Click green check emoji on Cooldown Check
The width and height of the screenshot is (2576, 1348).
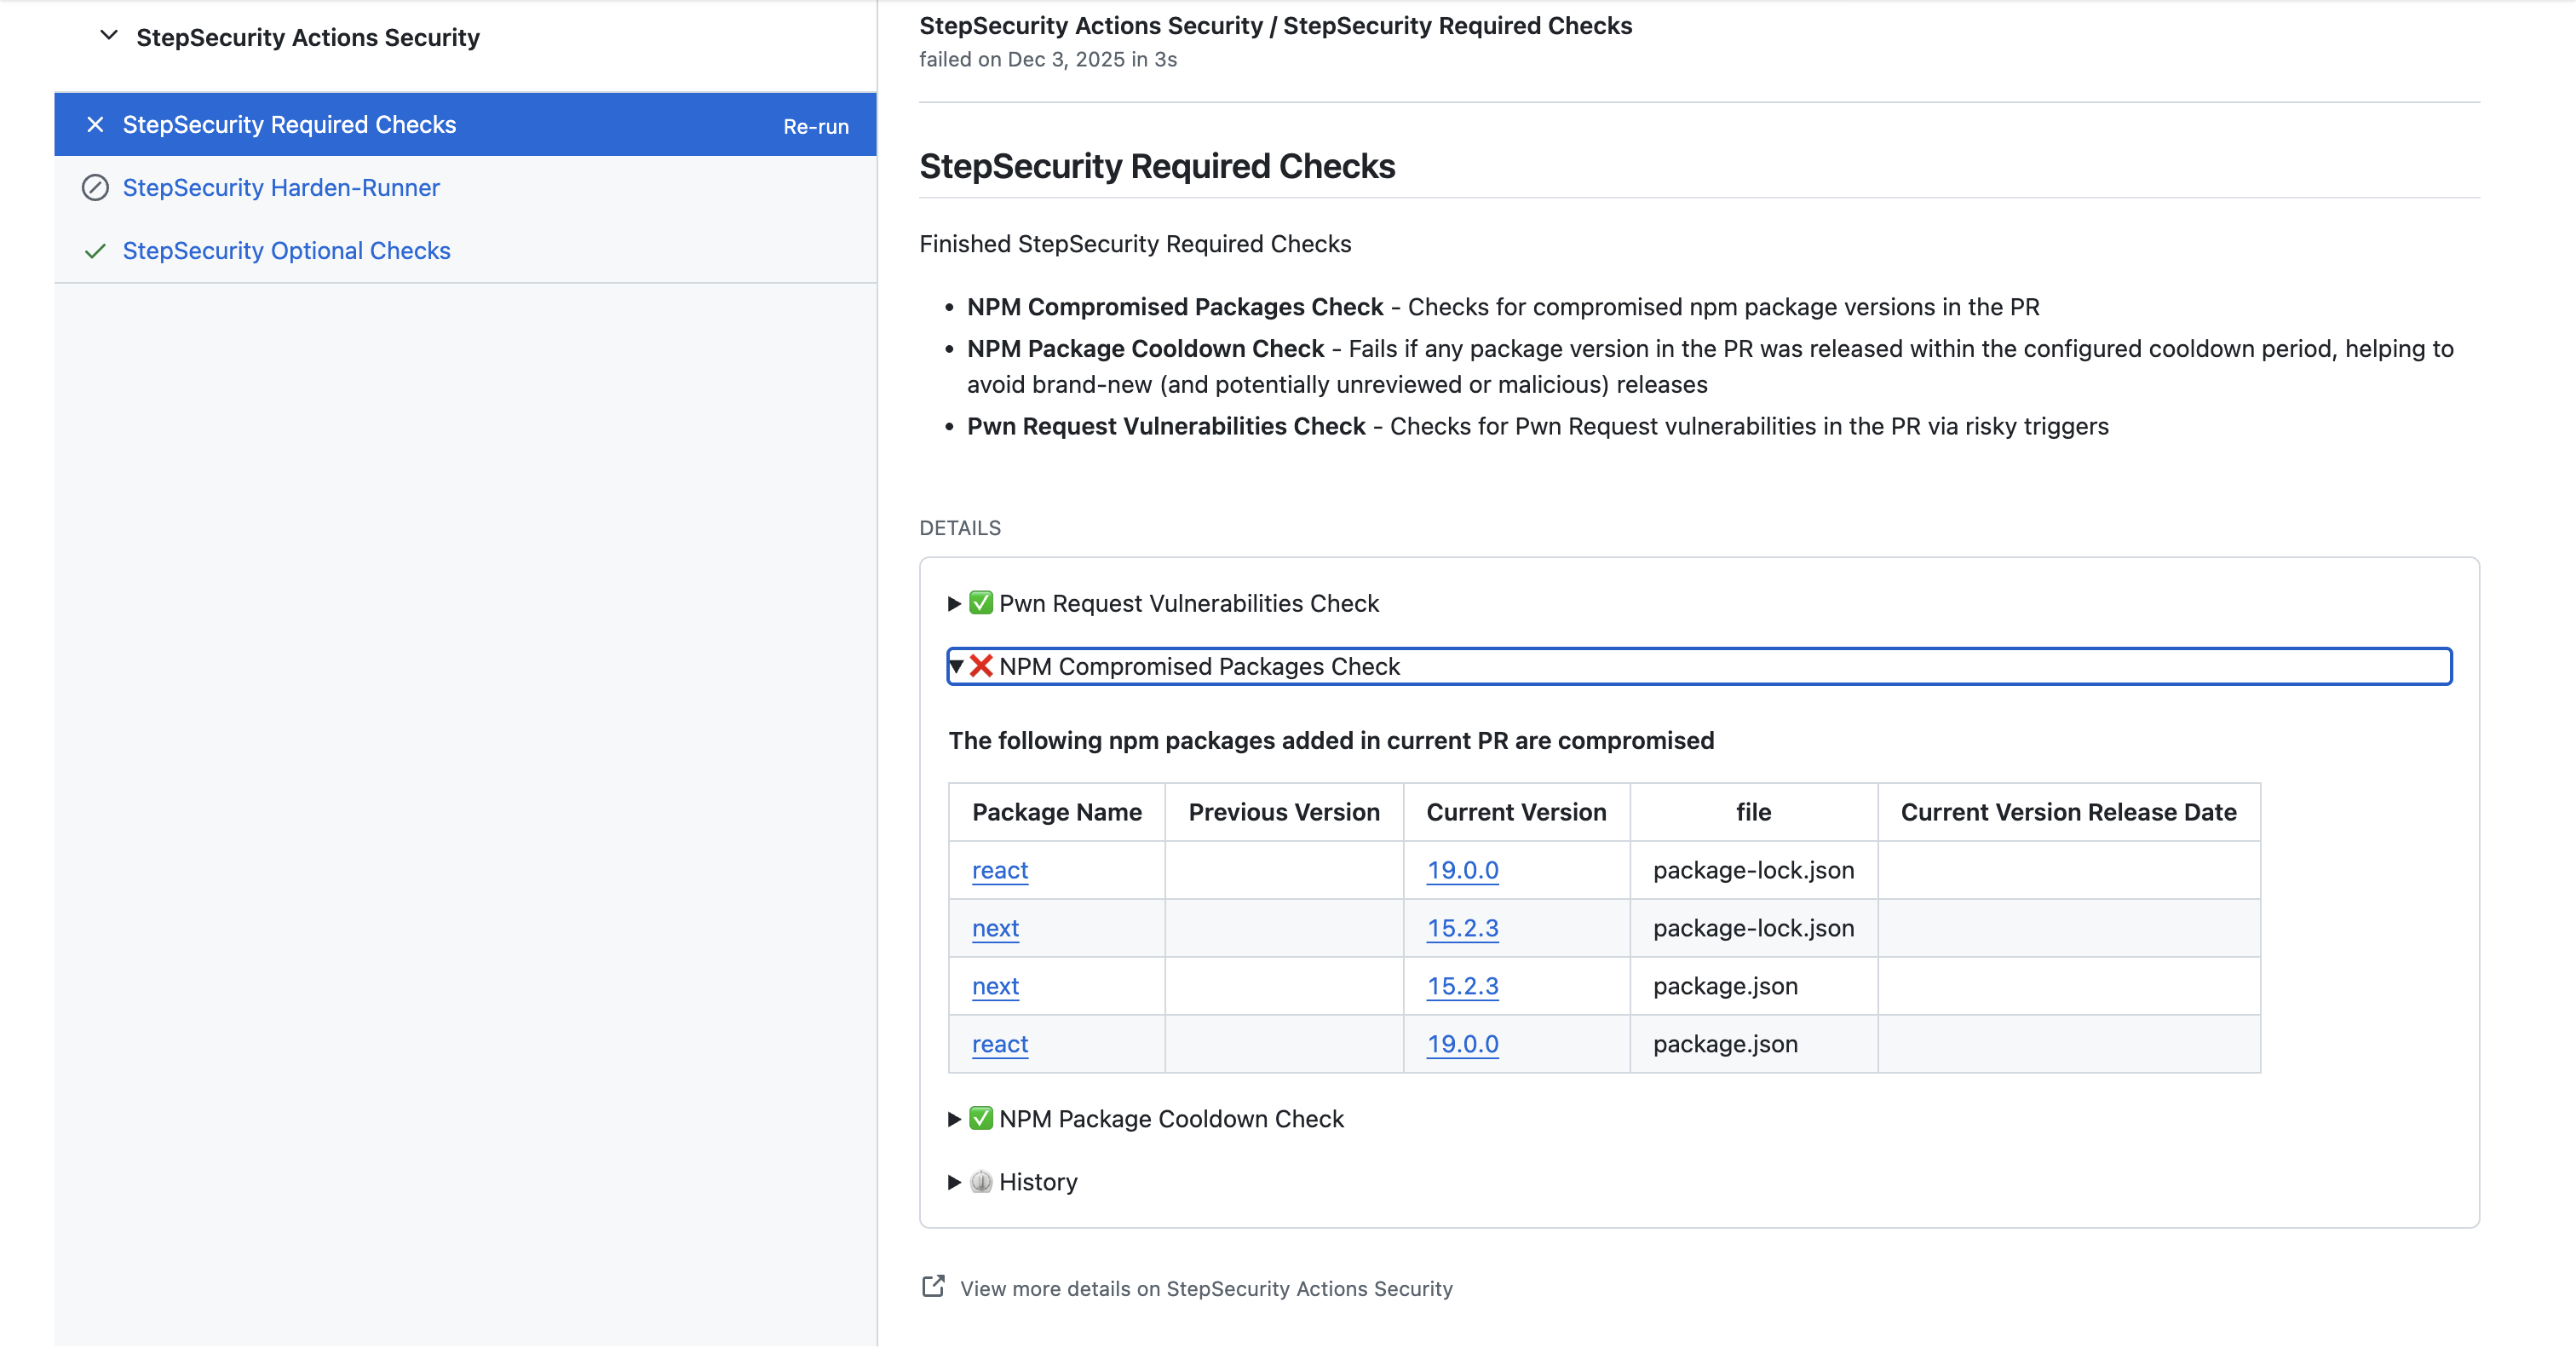click(x=980, y=1118)
